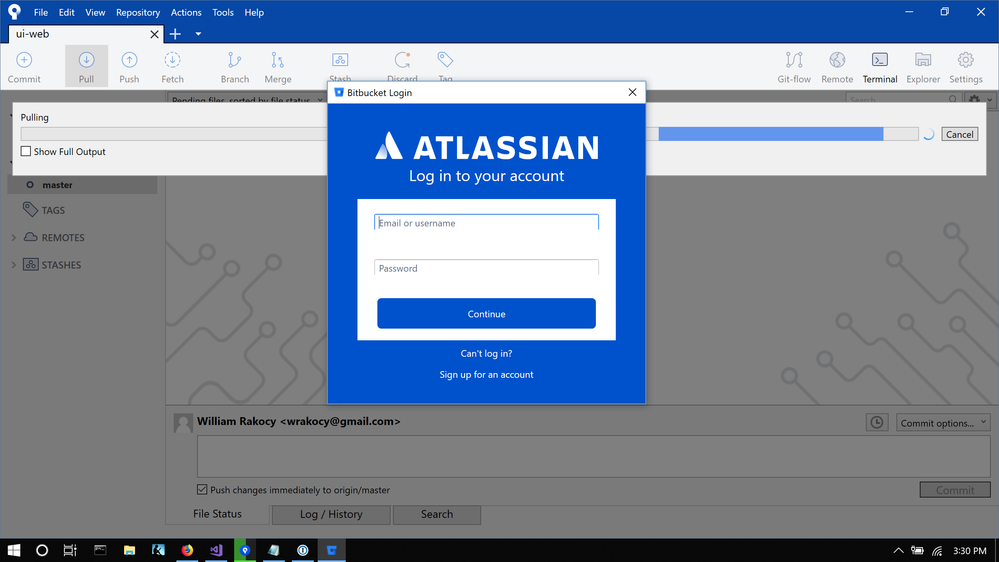999x562 pixels.
Task: Click the Can't log in? link
Action: [x=486, y=354]
